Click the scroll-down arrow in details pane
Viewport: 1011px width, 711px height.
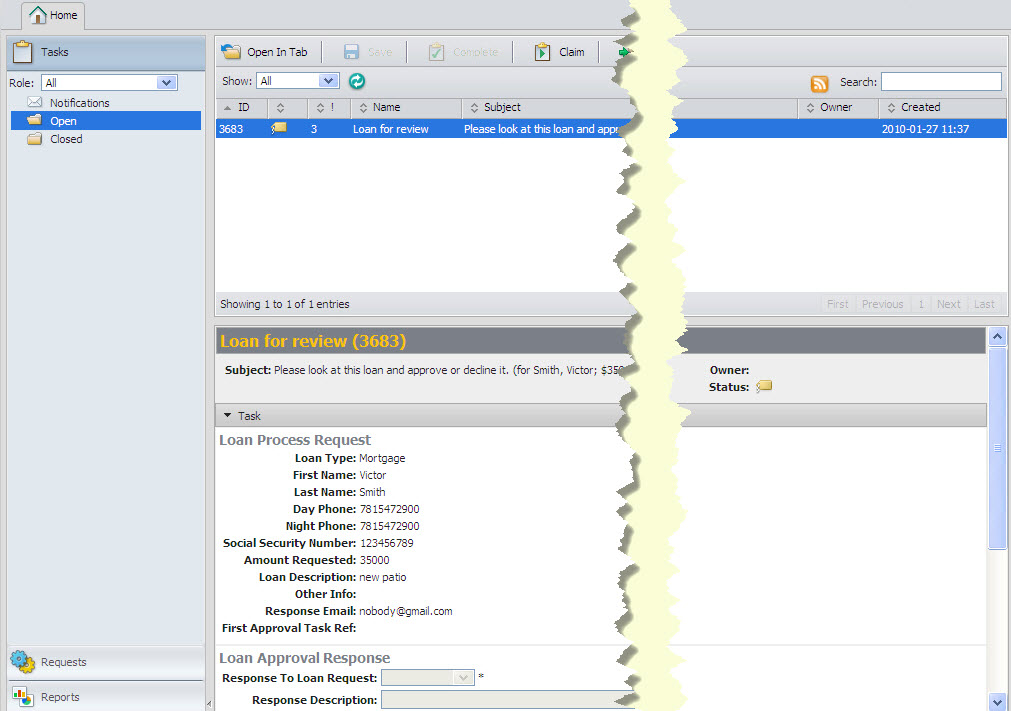click(997, 701)
